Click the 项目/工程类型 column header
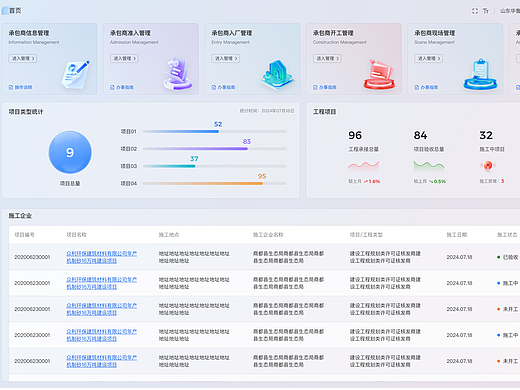 pyautogui.click(x=366, y=235)
